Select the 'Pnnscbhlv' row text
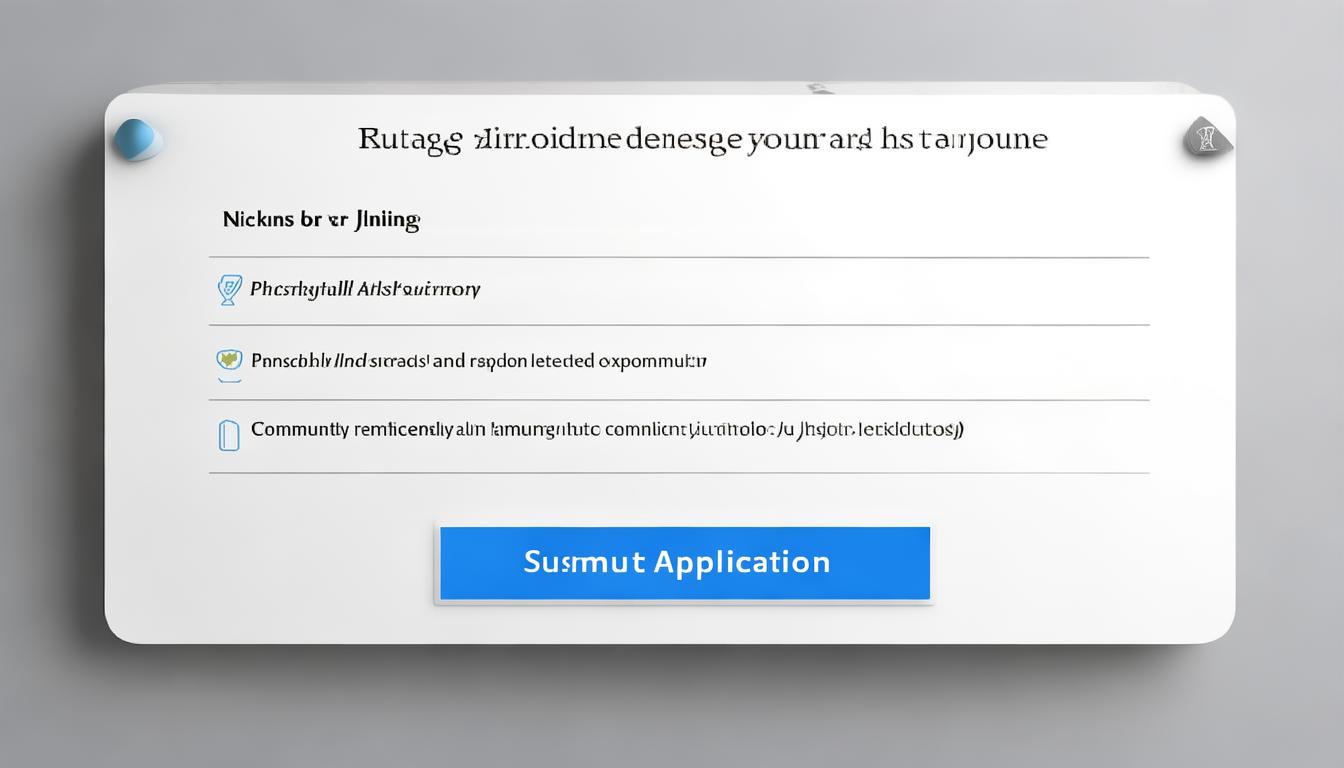The image size is (1344, 768). (478, 361)
